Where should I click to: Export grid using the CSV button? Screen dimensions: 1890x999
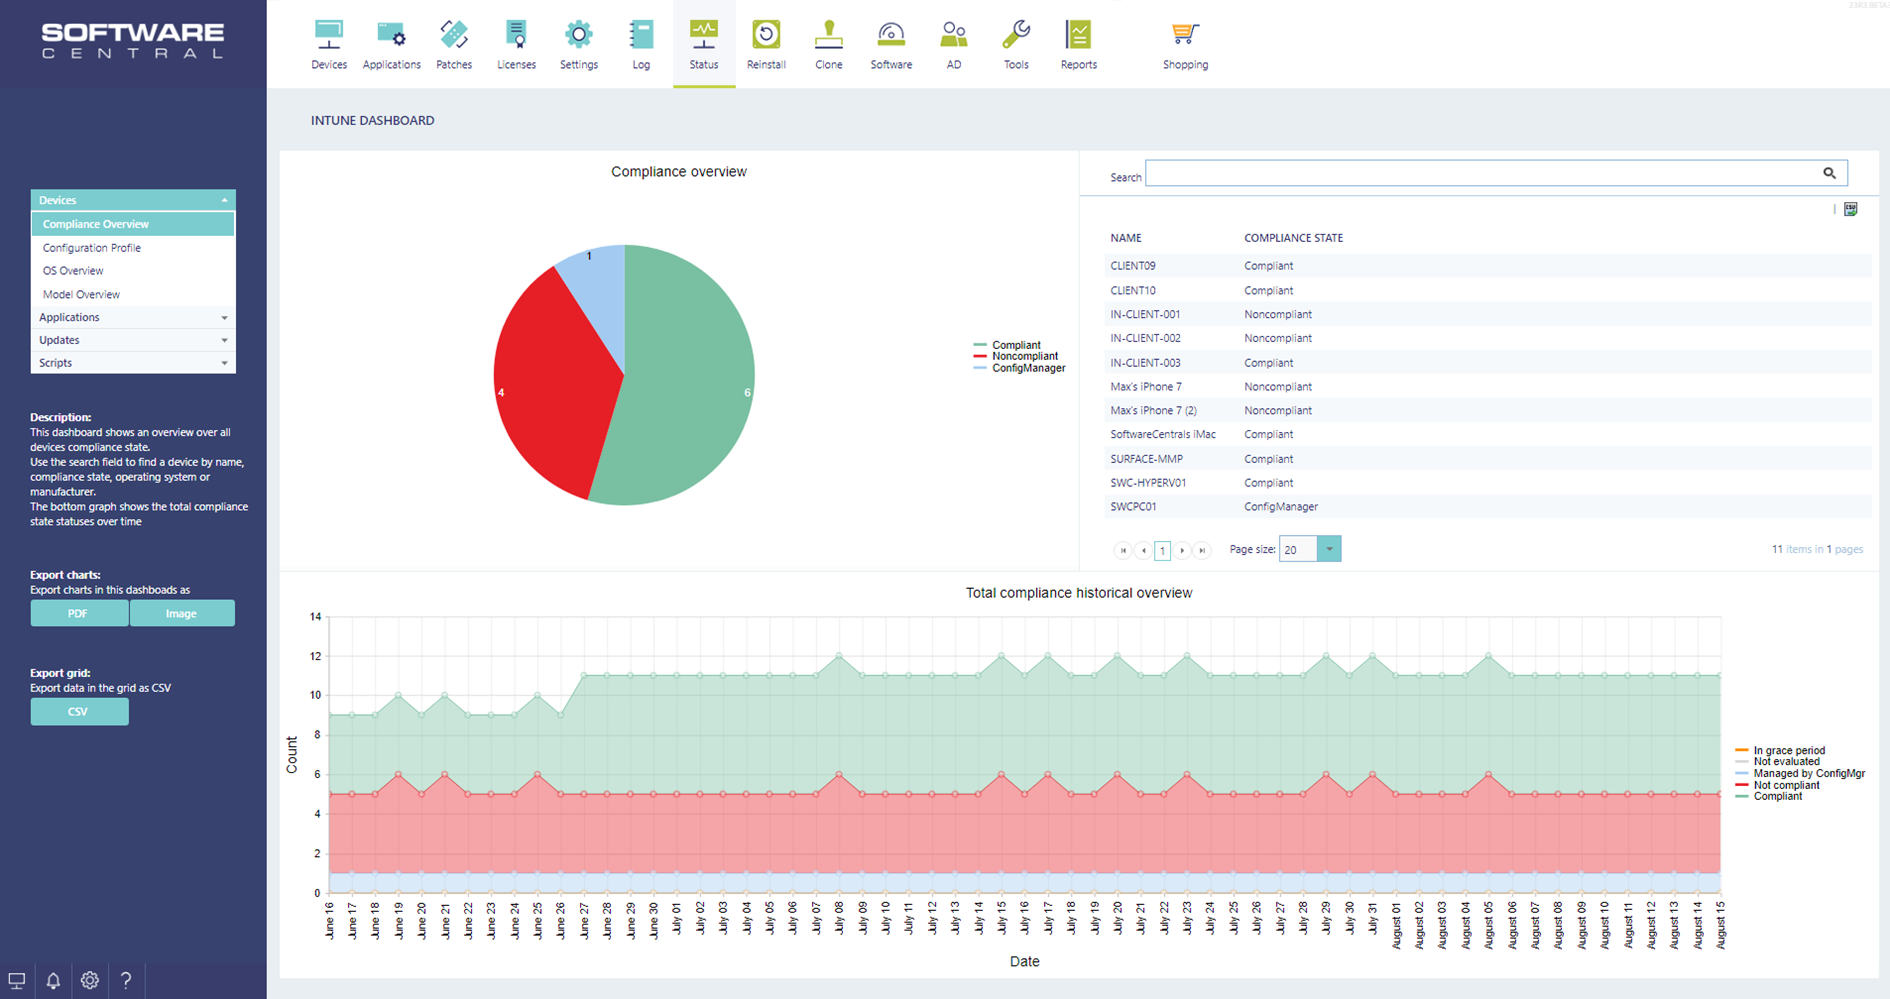pyautogui.click(x=78, y=711)
